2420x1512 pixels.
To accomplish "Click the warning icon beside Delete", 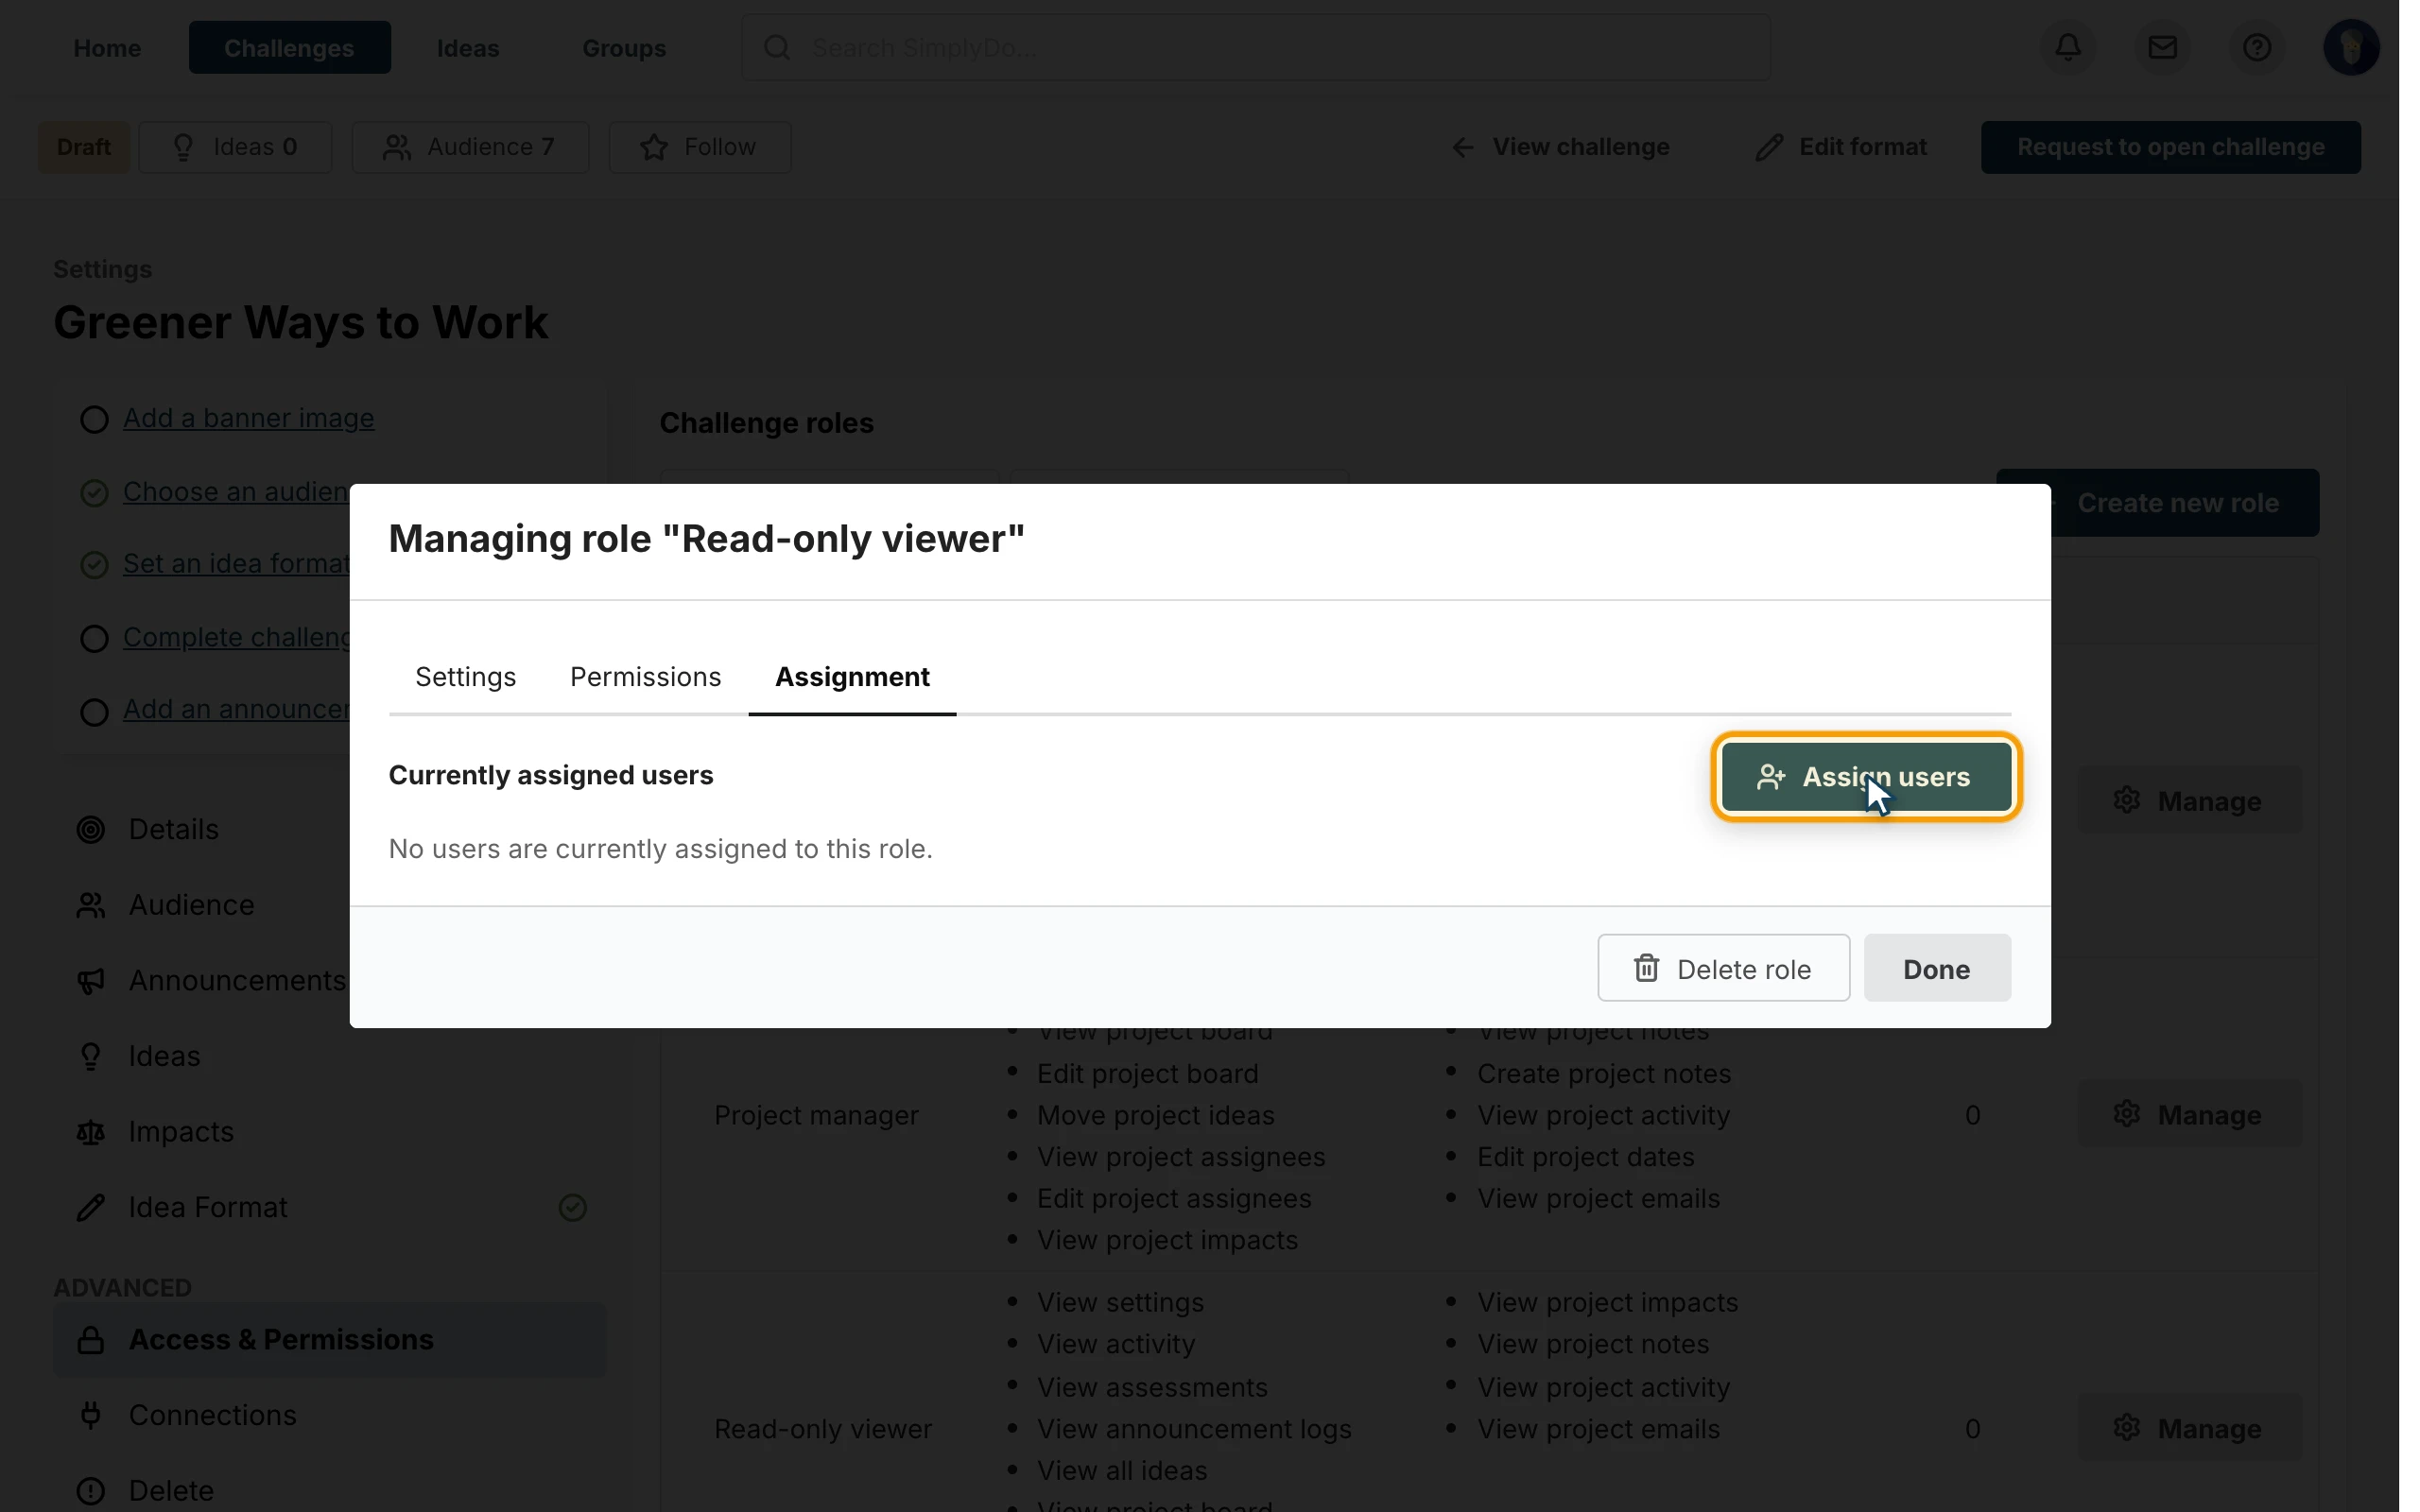I will (x=91, y=1490).
